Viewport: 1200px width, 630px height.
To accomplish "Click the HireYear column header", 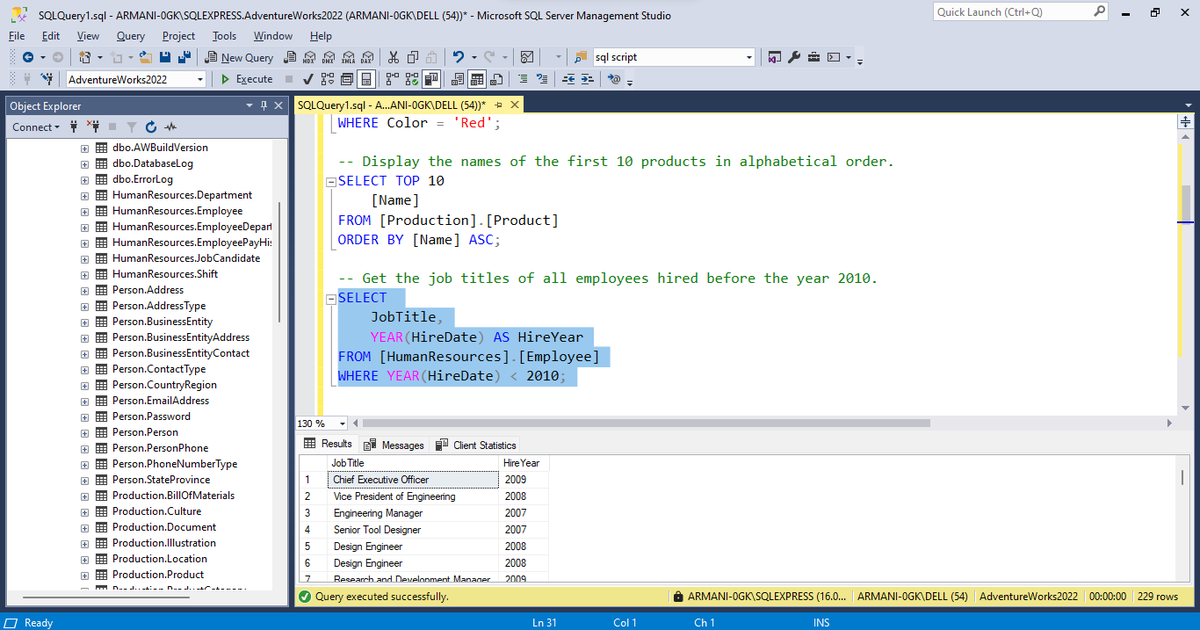I will pyautogui.click(x=523, y=463).
